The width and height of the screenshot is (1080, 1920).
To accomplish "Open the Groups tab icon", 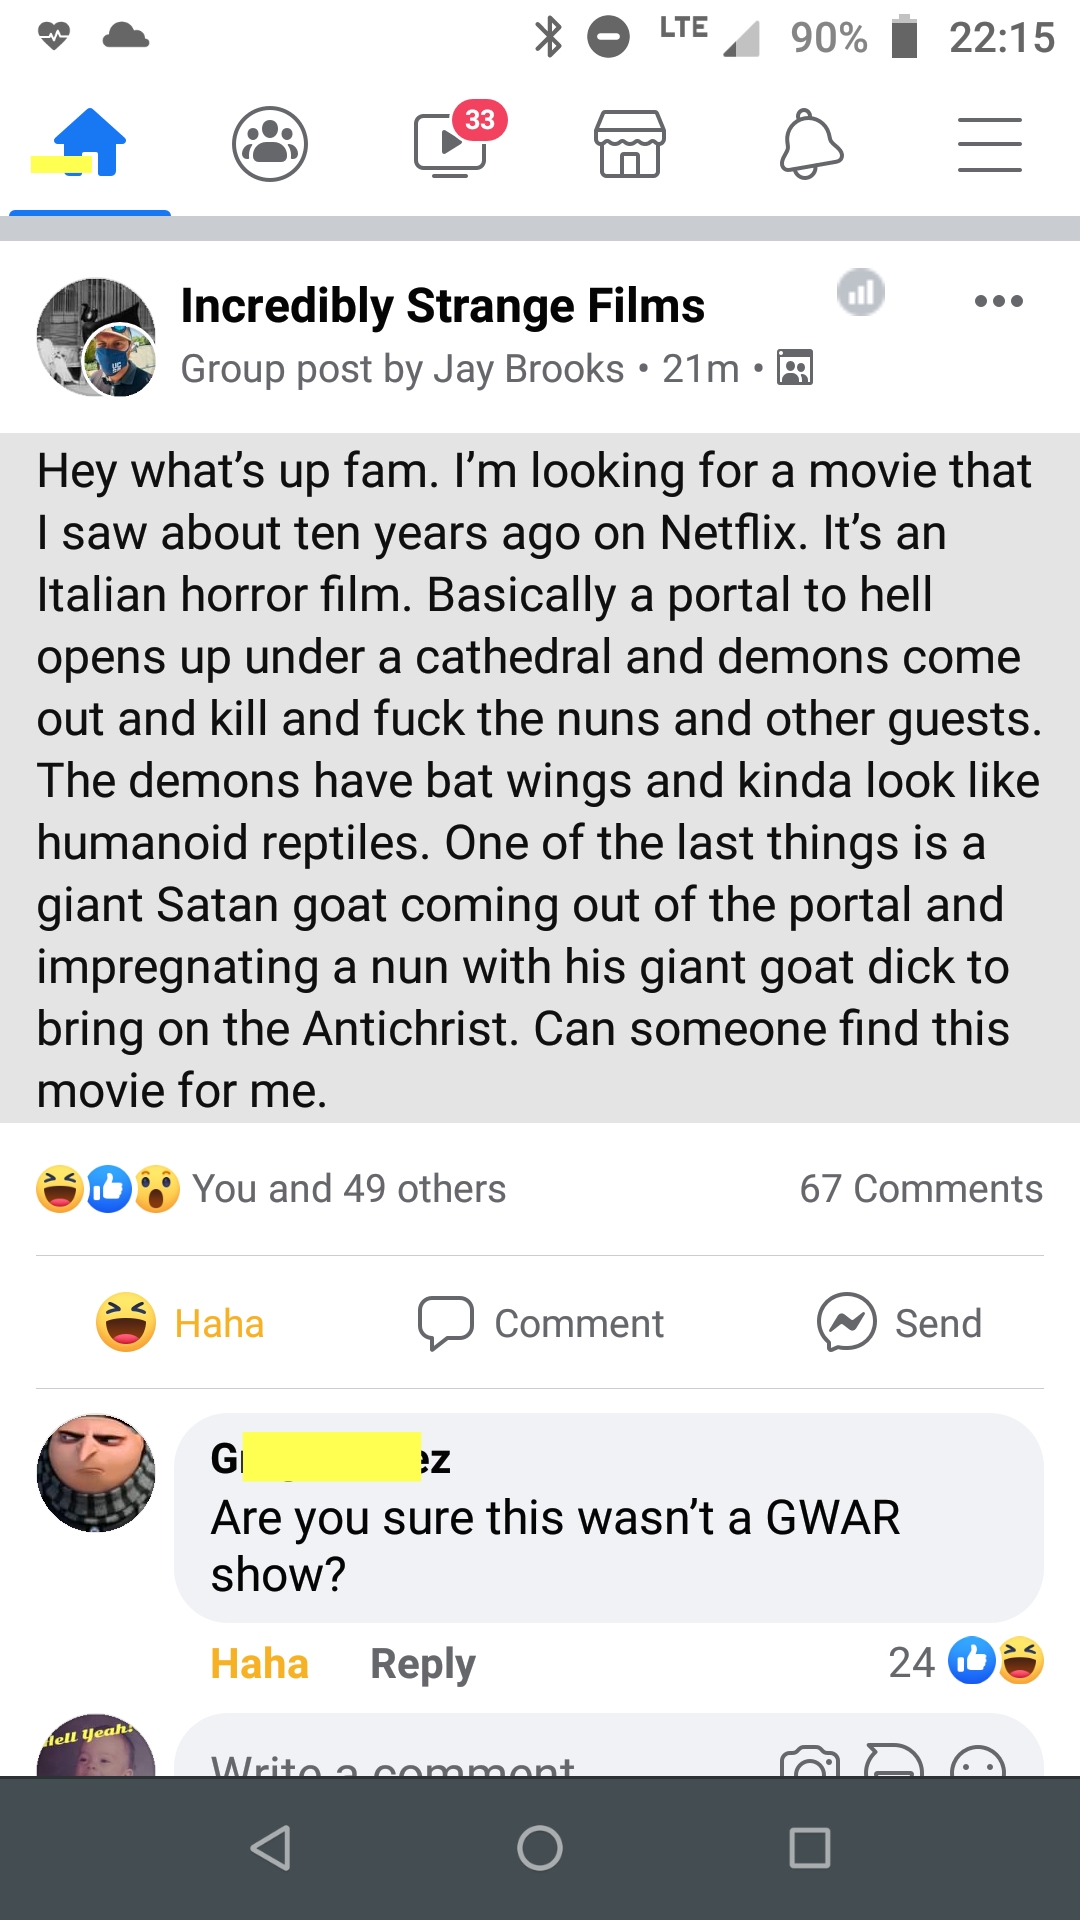I will (270, 145).
